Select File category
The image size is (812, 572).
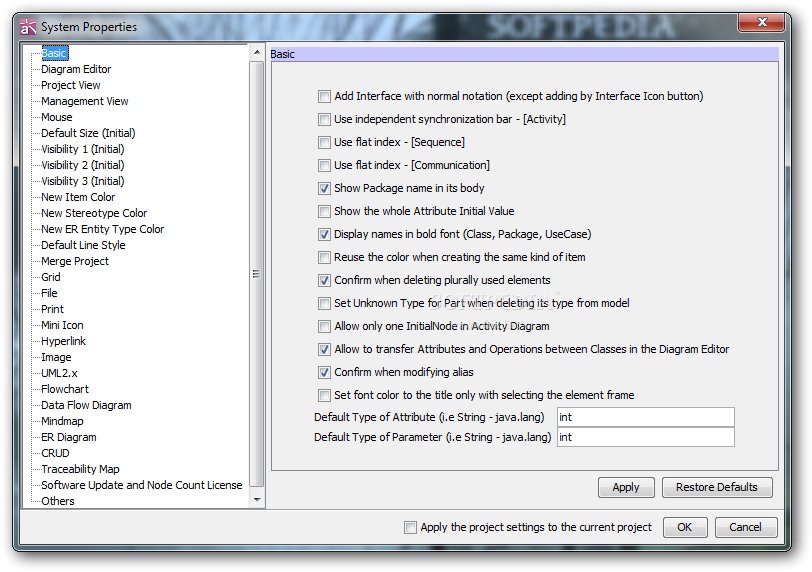[x=49, y=294]
